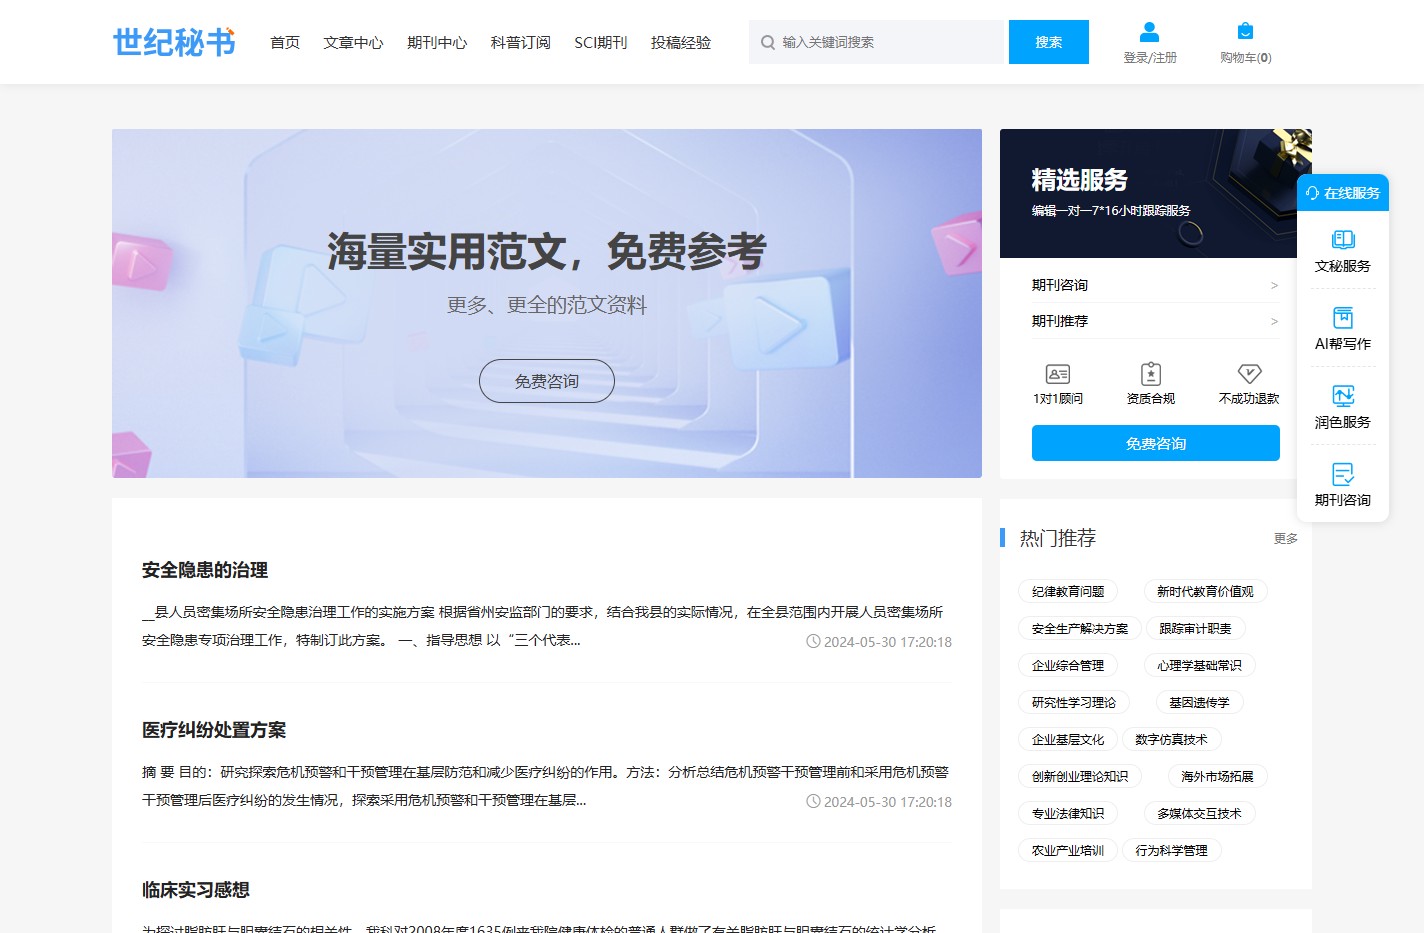Go to the 首页 menu item
Image resolution: width=1424 pixels, height=933 pixels.
click(285, 42)
